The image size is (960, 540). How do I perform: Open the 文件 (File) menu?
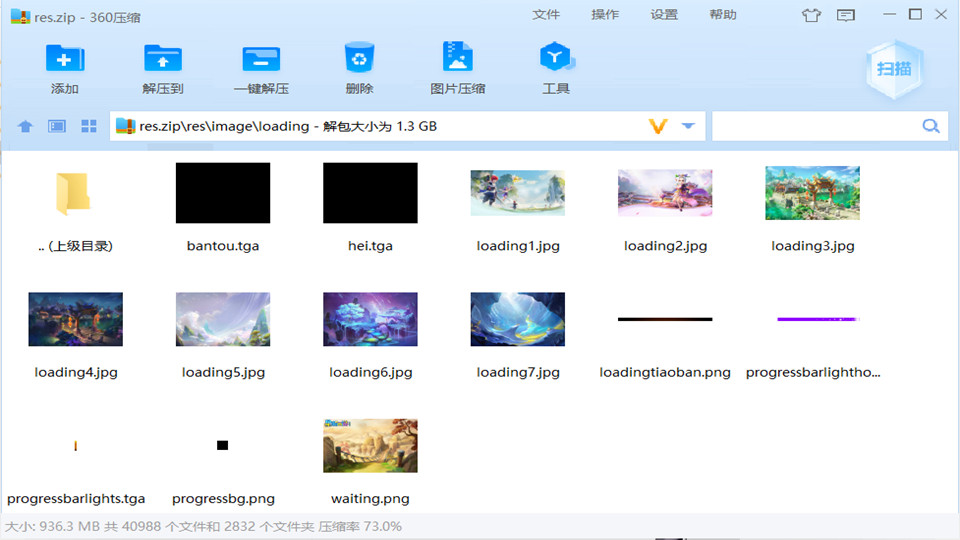click(546, 15)
